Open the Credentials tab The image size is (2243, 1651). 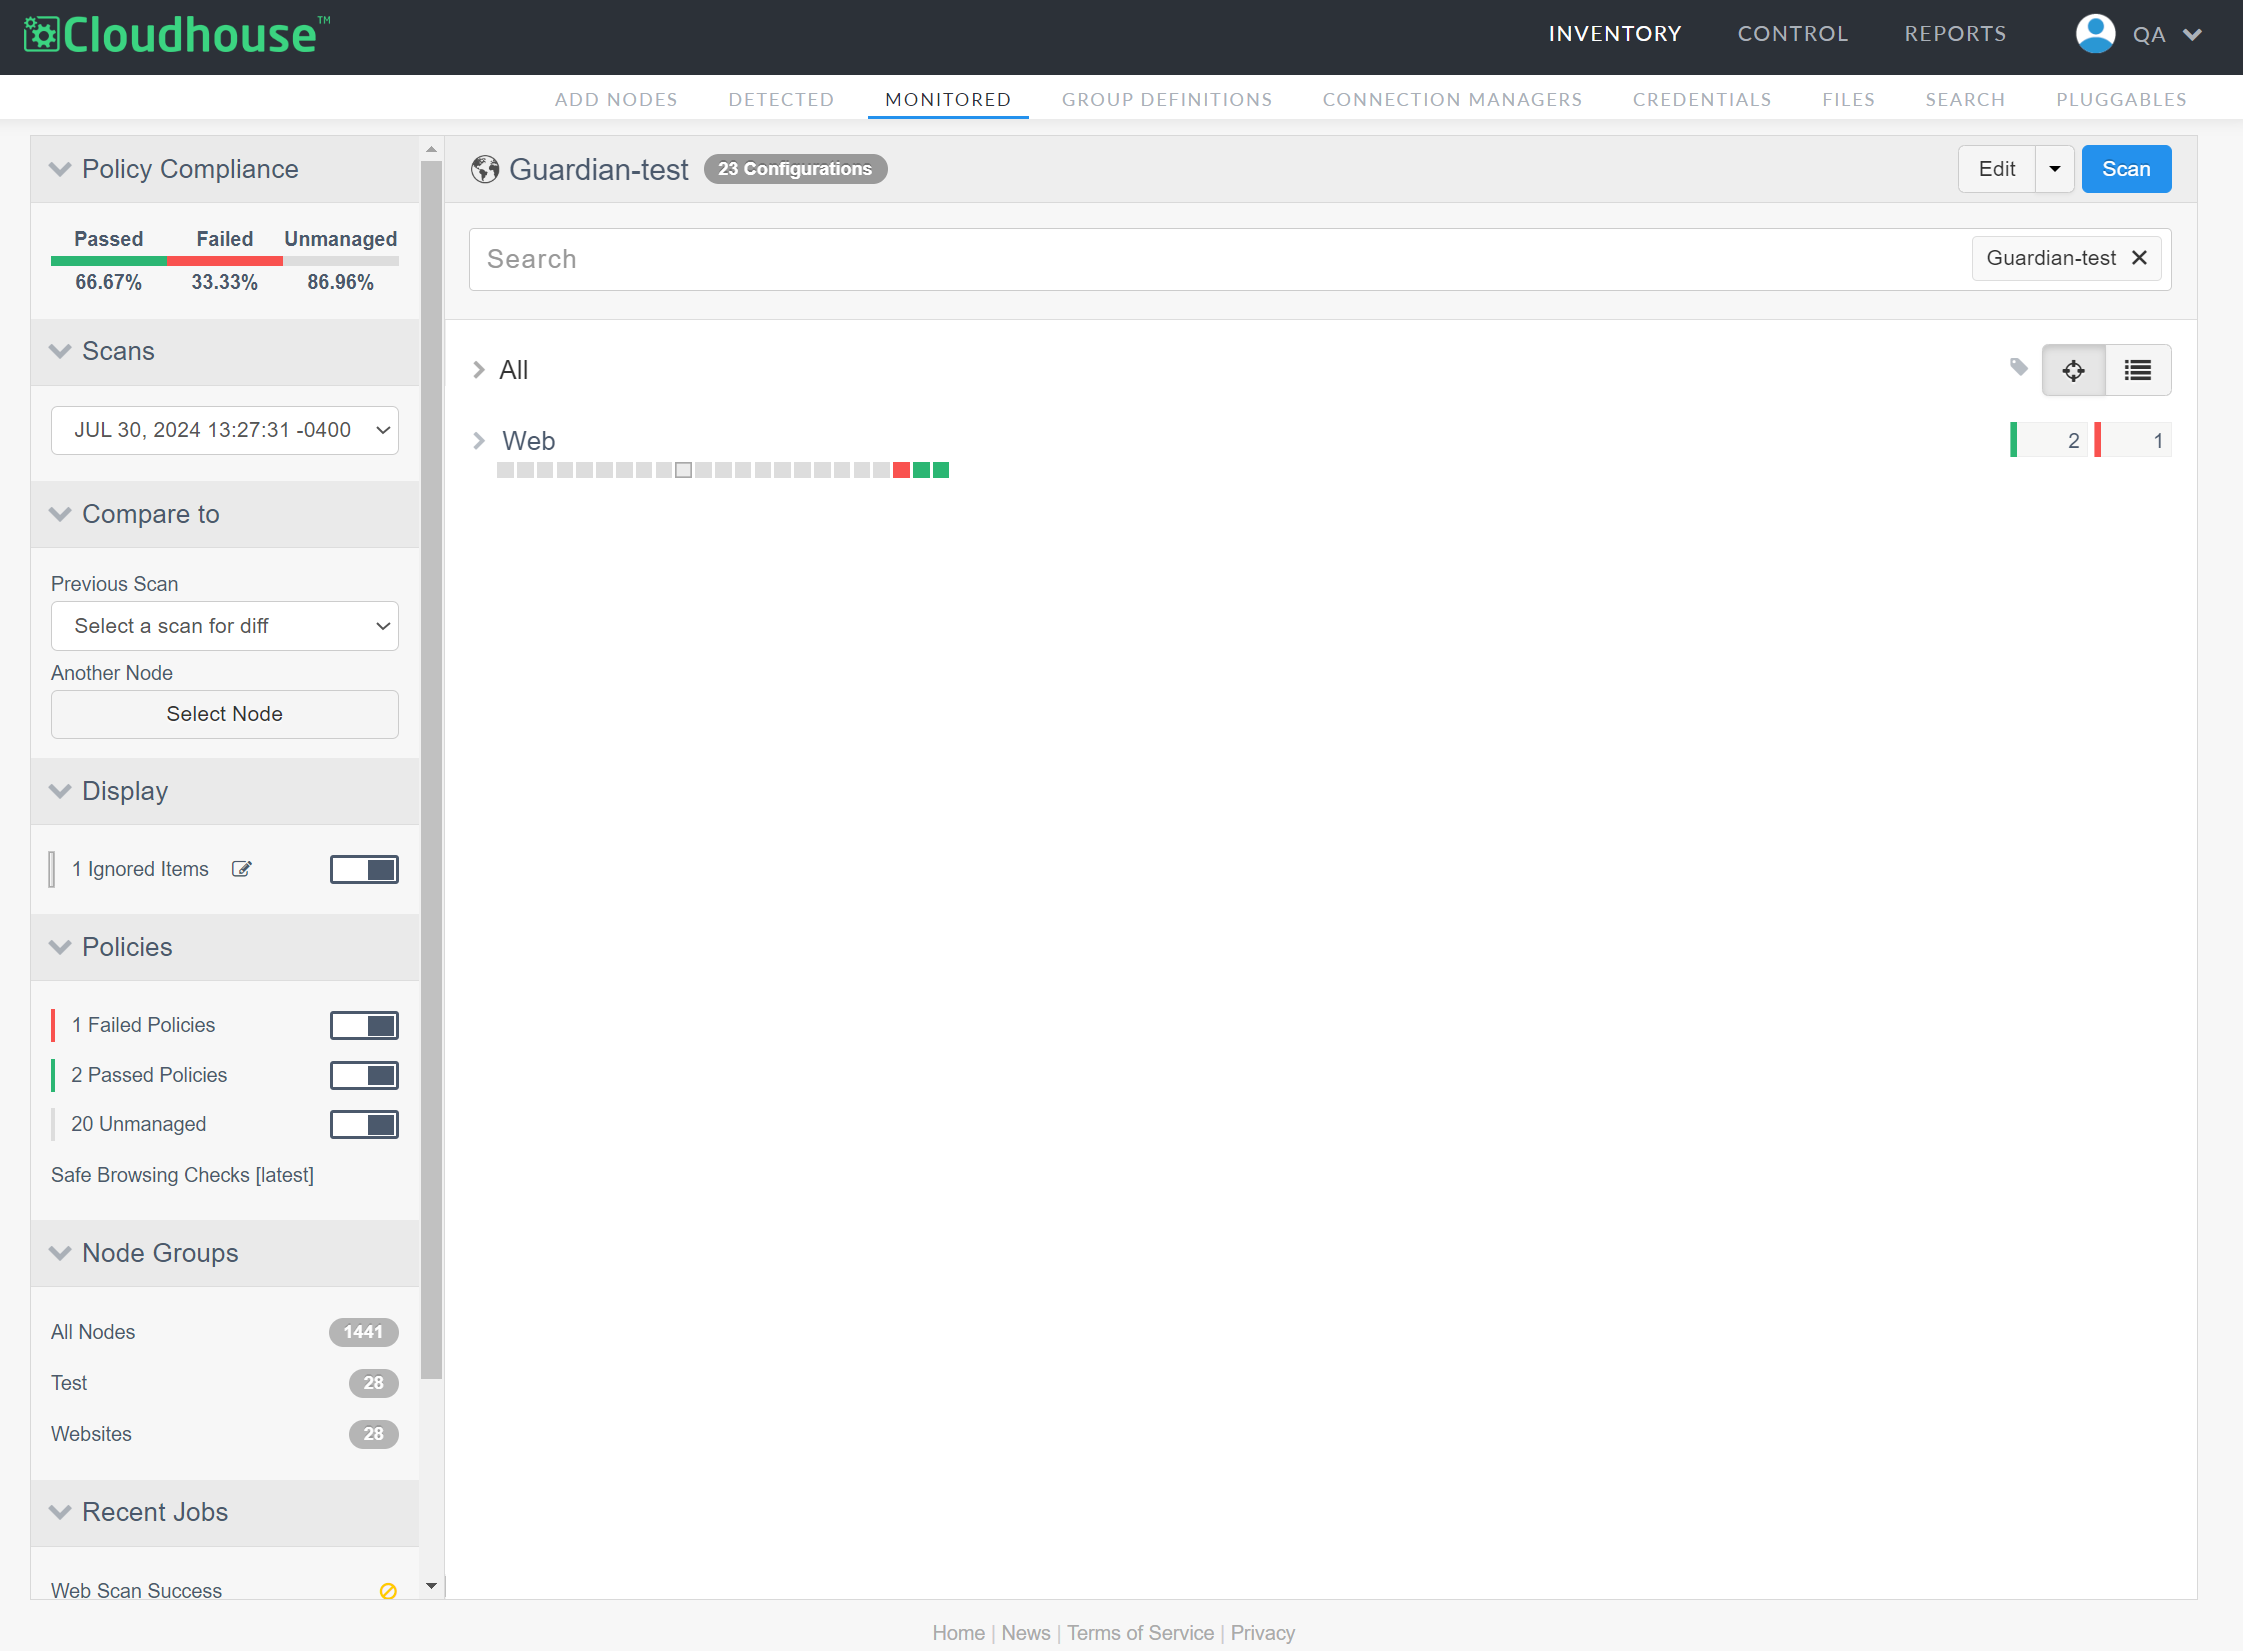[1701, 99]
